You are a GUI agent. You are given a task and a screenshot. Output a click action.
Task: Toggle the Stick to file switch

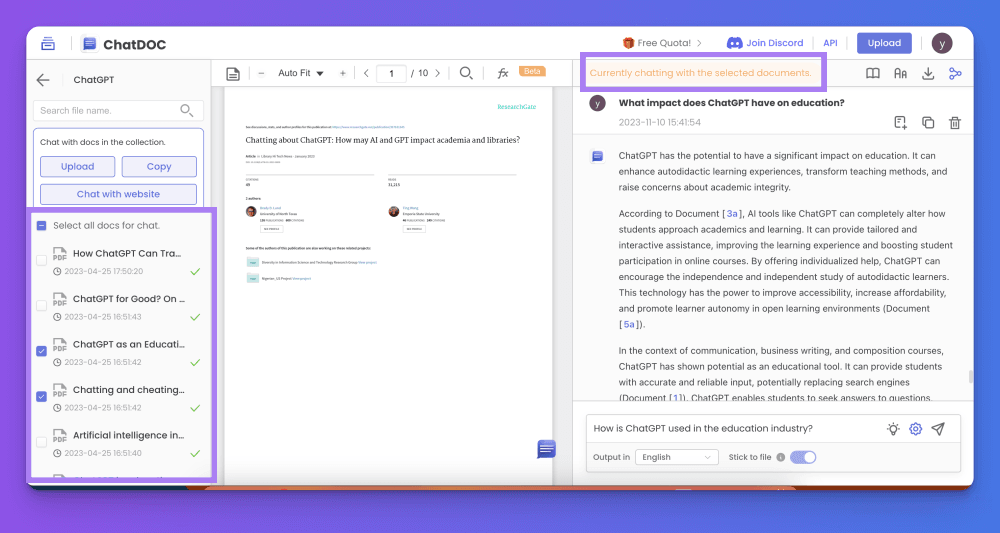[x=803, y=457]
